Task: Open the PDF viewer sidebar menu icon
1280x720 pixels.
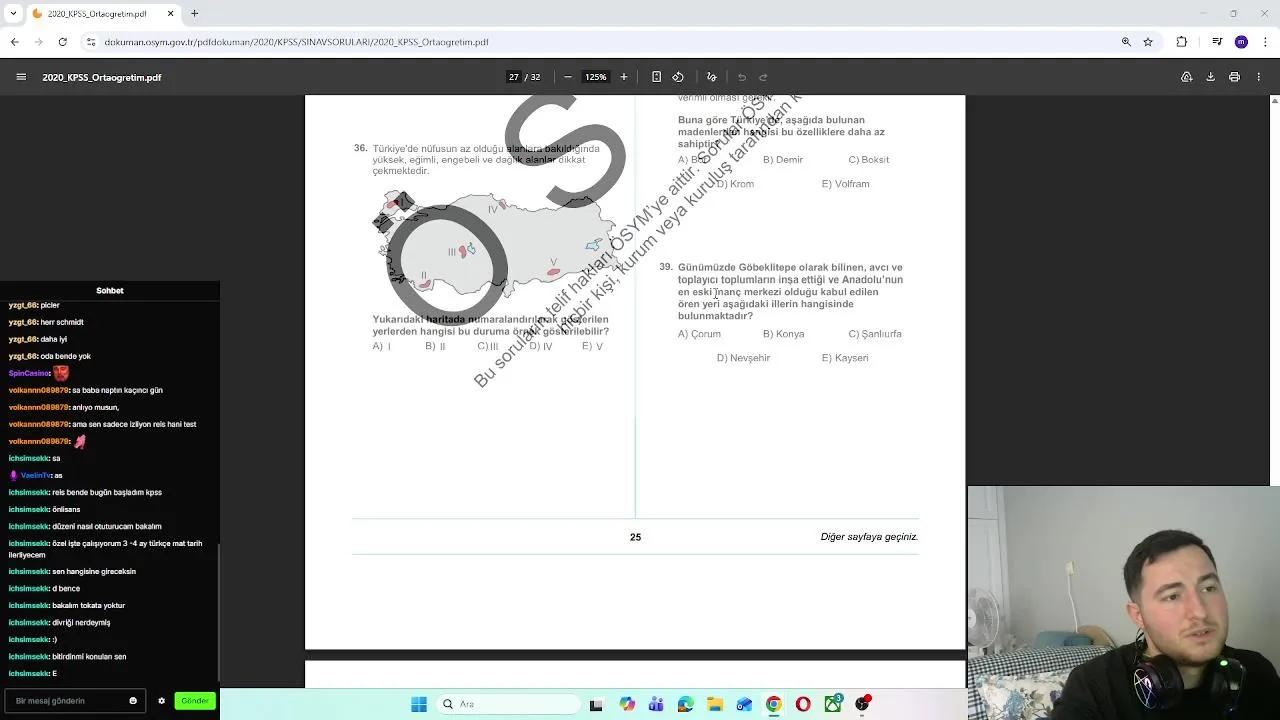Action: coord(21,77)
